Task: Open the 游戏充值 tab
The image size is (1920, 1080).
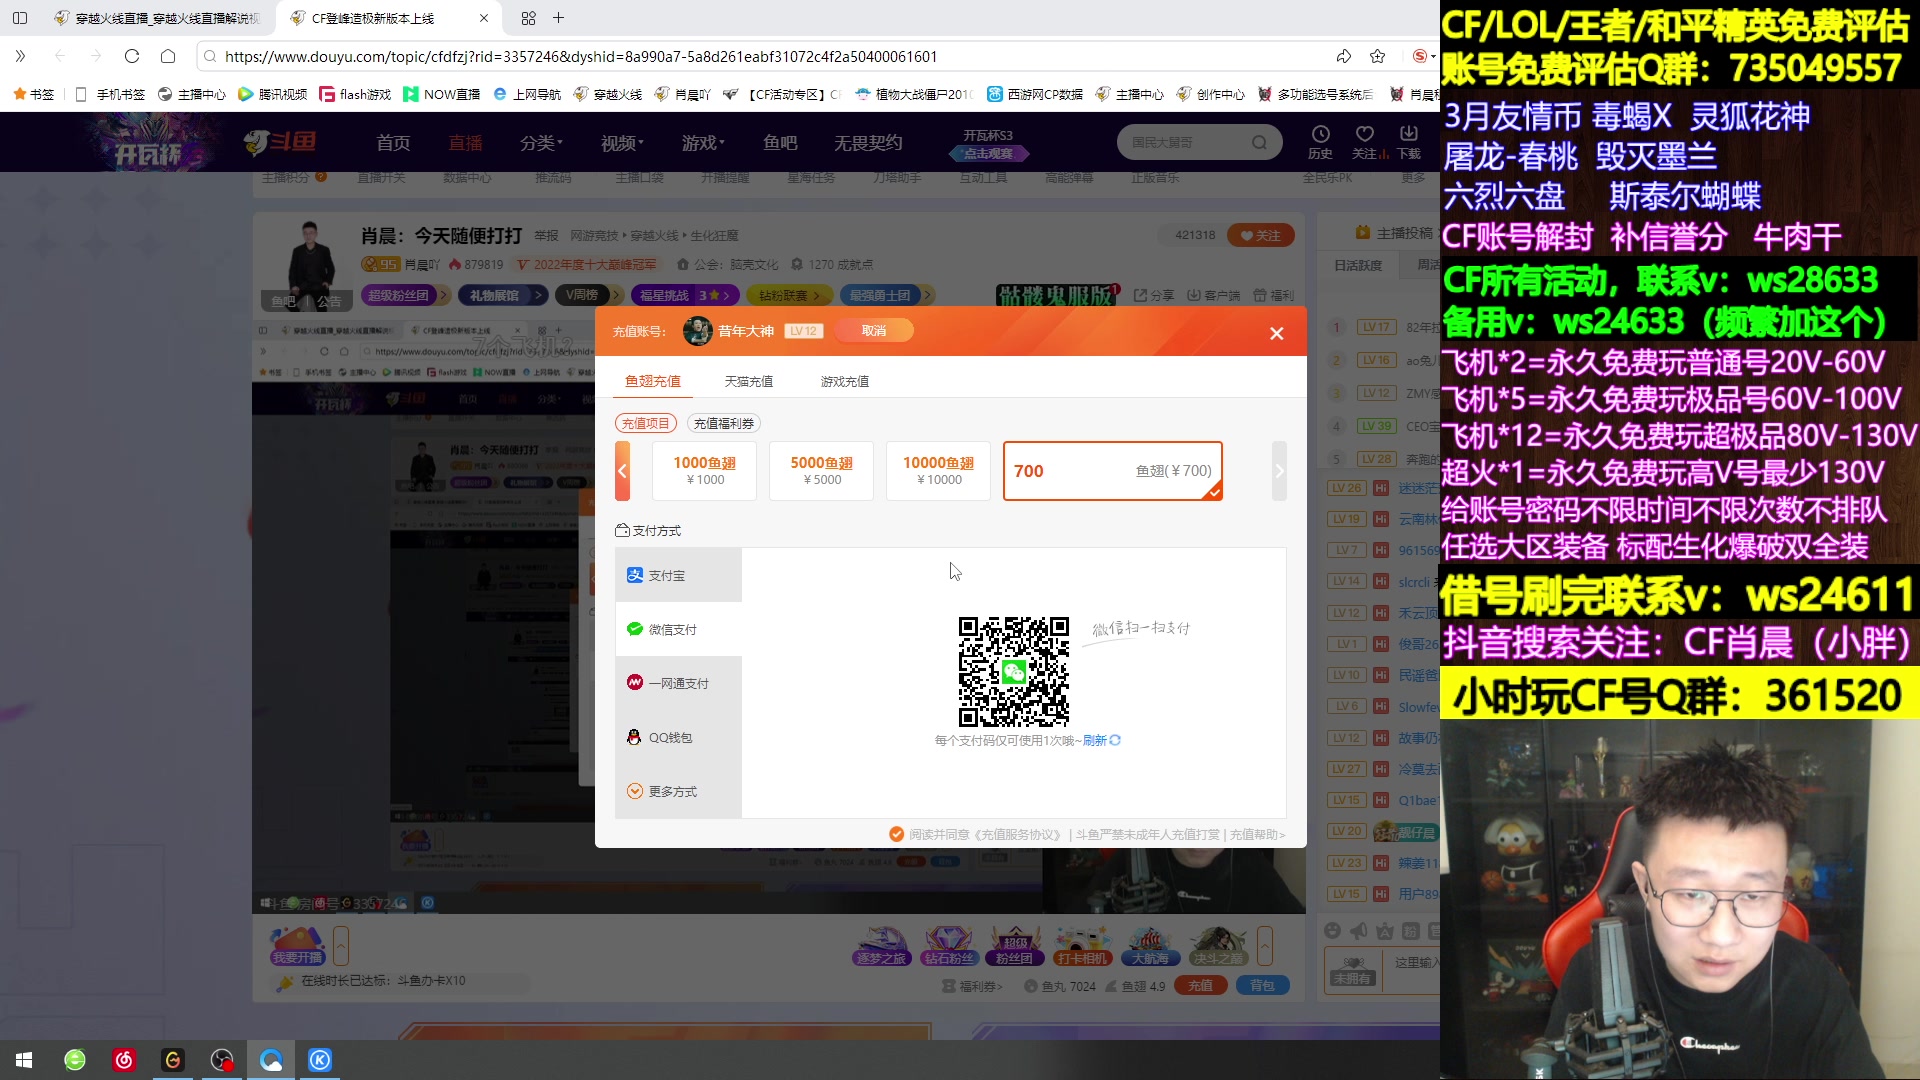Action: coord(844,381)
